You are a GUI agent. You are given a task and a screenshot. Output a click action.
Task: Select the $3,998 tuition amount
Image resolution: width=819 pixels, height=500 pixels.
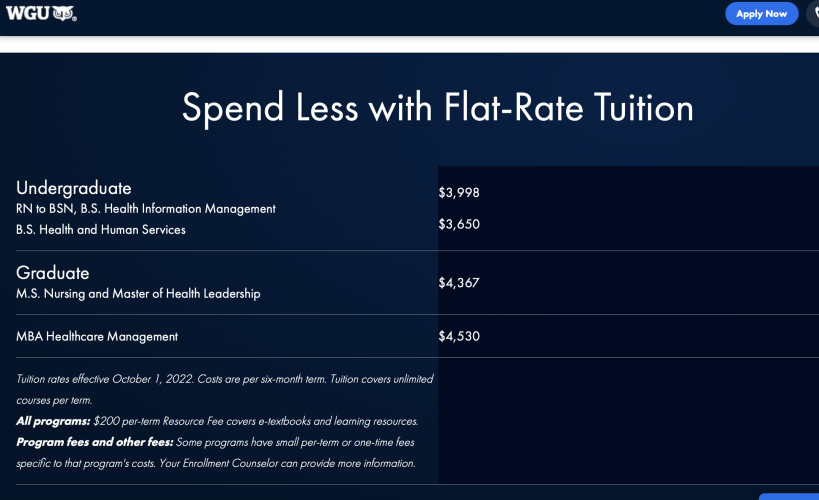tap(459, 193)
